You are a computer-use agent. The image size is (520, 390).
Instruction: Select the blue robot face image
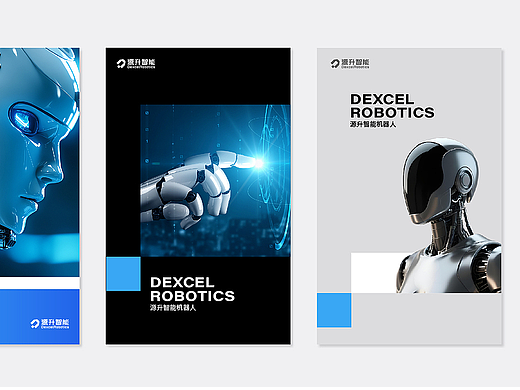tap(40, 162)
